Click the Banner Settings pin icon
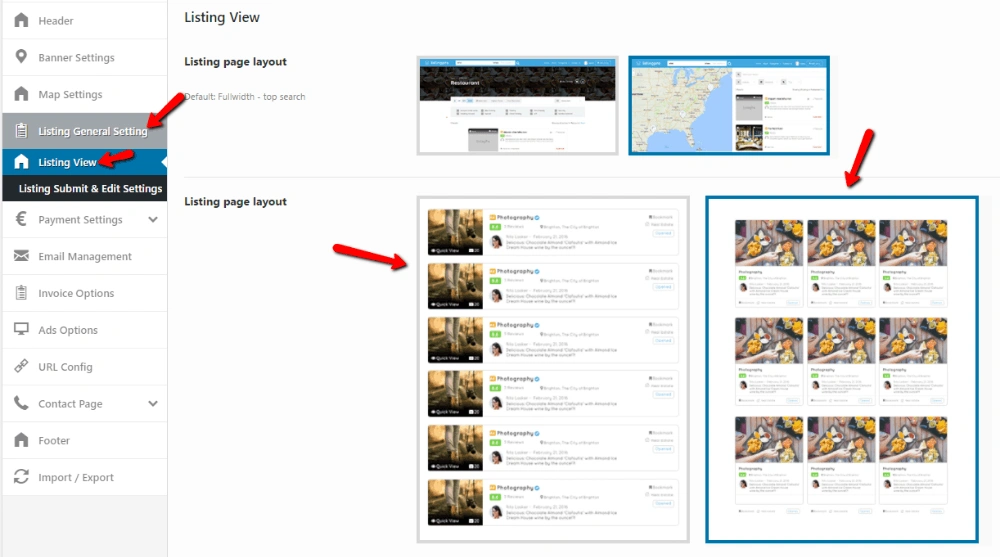This screenshot has height=557, width=1000. tap(21, 58)
